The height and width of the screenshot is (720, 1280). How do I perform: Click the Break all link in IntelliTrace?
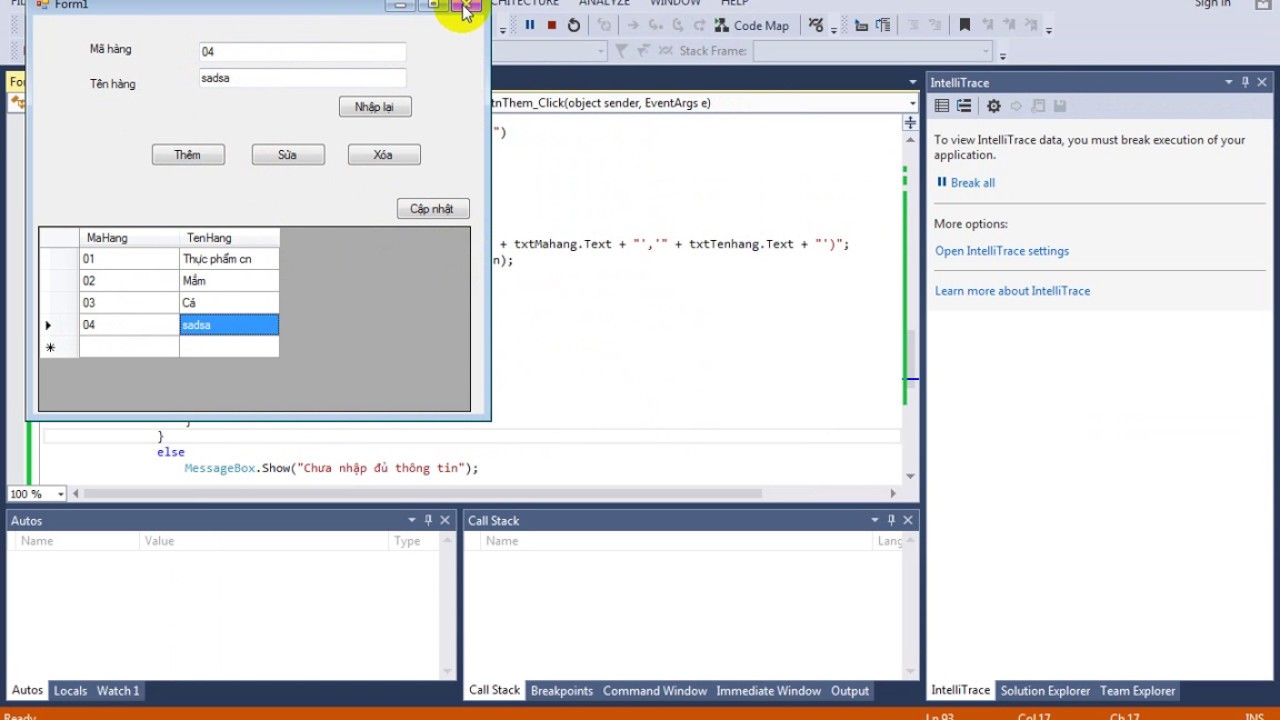[x=972, y=183]
